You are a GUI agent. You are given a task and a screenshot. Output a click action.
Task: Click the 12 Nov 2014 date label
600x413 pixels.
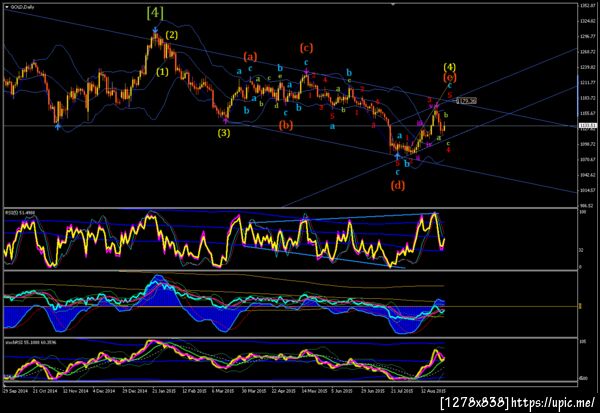(75, 391)
